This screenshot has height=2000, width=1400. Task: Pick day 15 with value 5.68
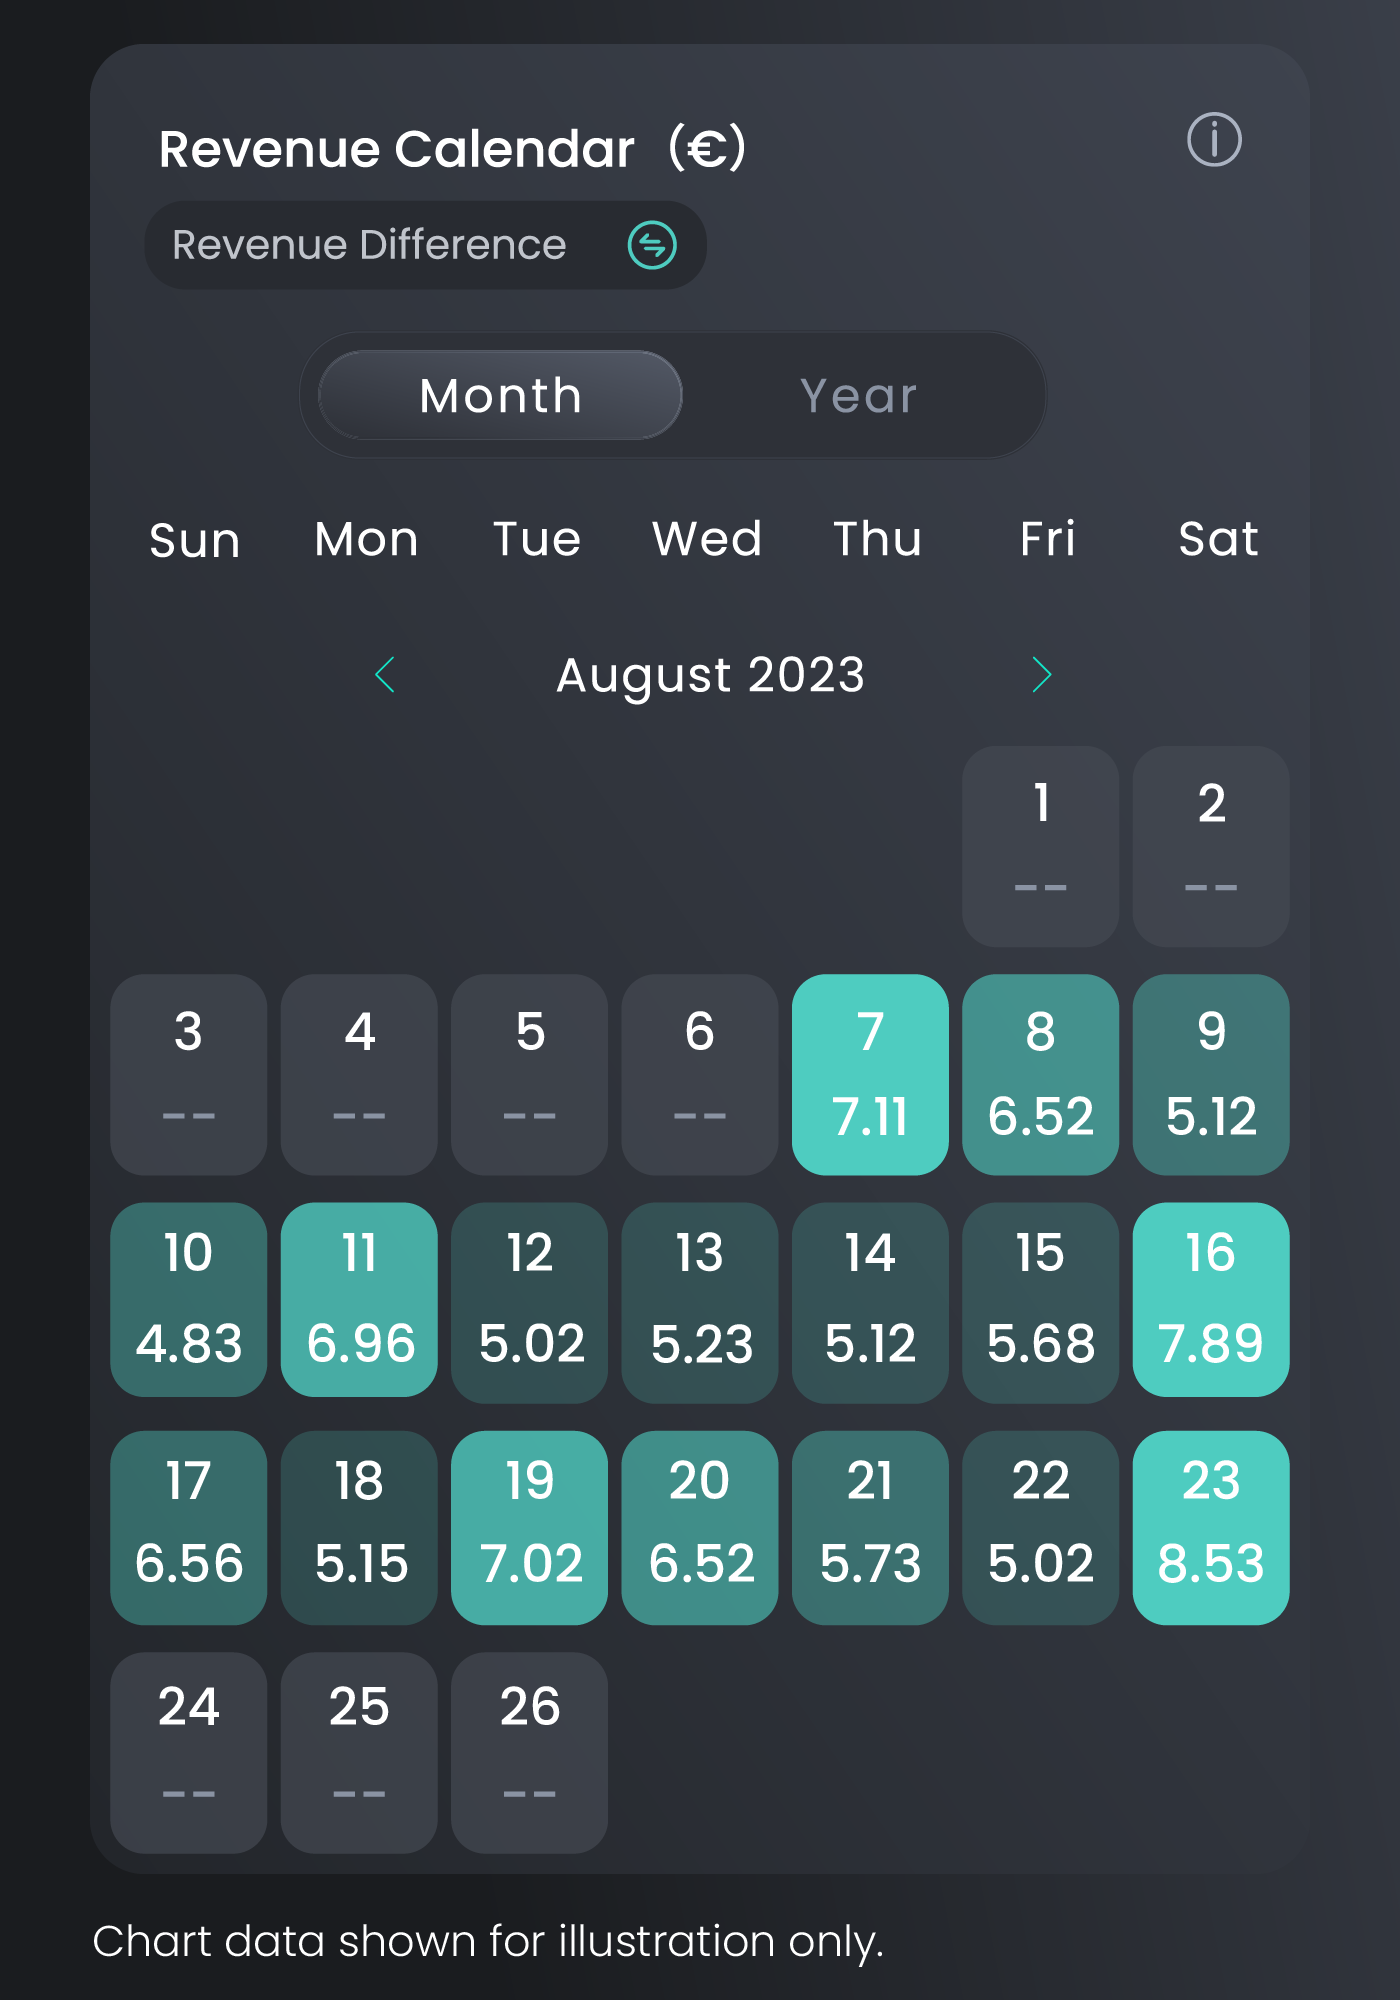pos(1040,1302)
